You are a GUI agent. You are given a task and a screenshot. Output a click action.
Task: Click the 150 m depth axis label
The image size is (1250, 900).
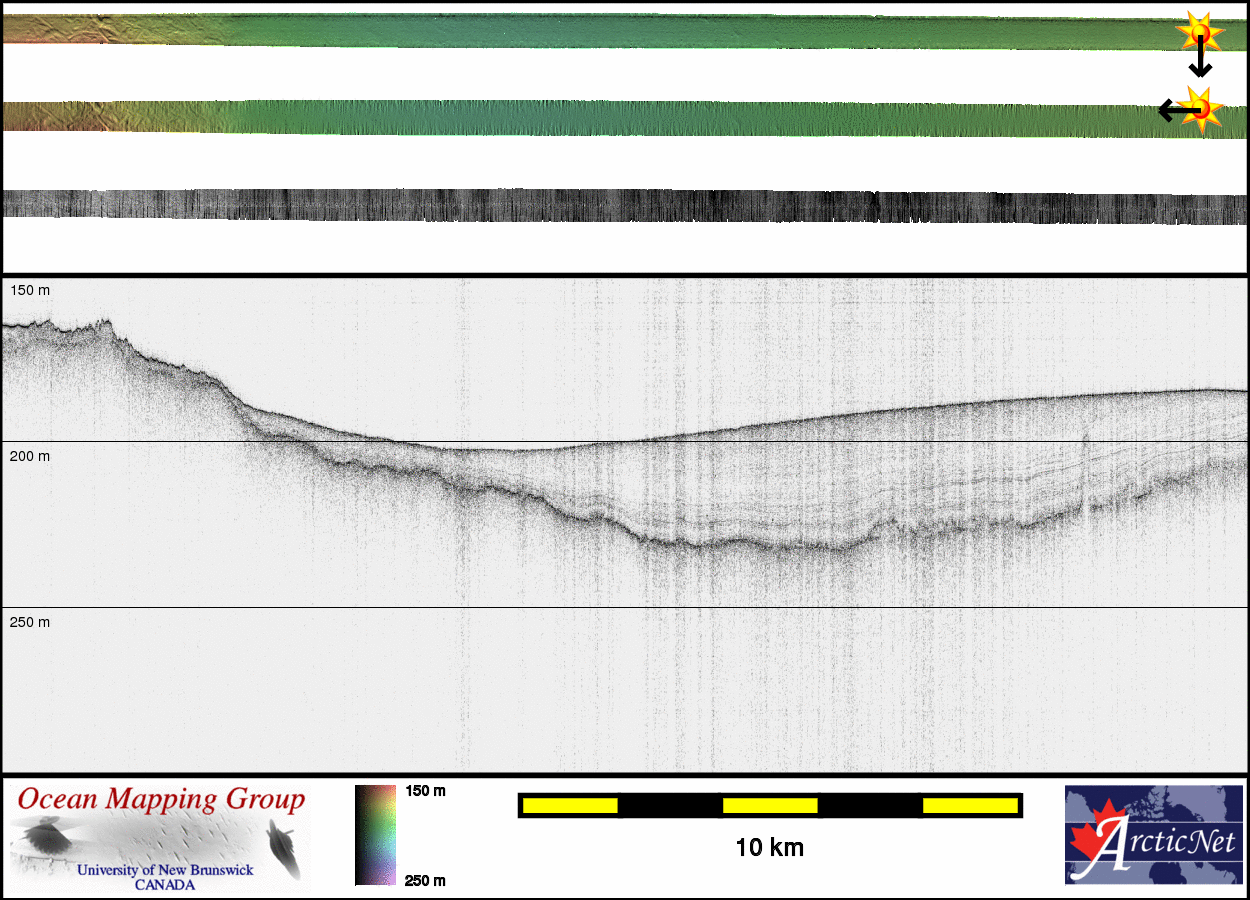30,290
